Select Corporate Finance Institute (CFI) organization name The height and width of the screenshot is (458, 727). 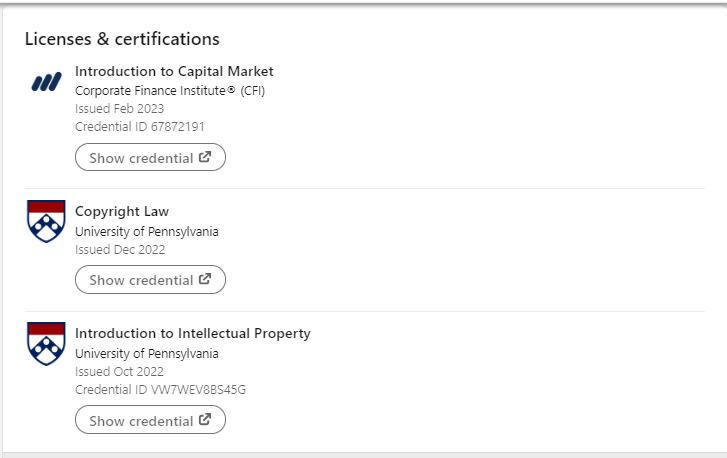pos(170,90)
